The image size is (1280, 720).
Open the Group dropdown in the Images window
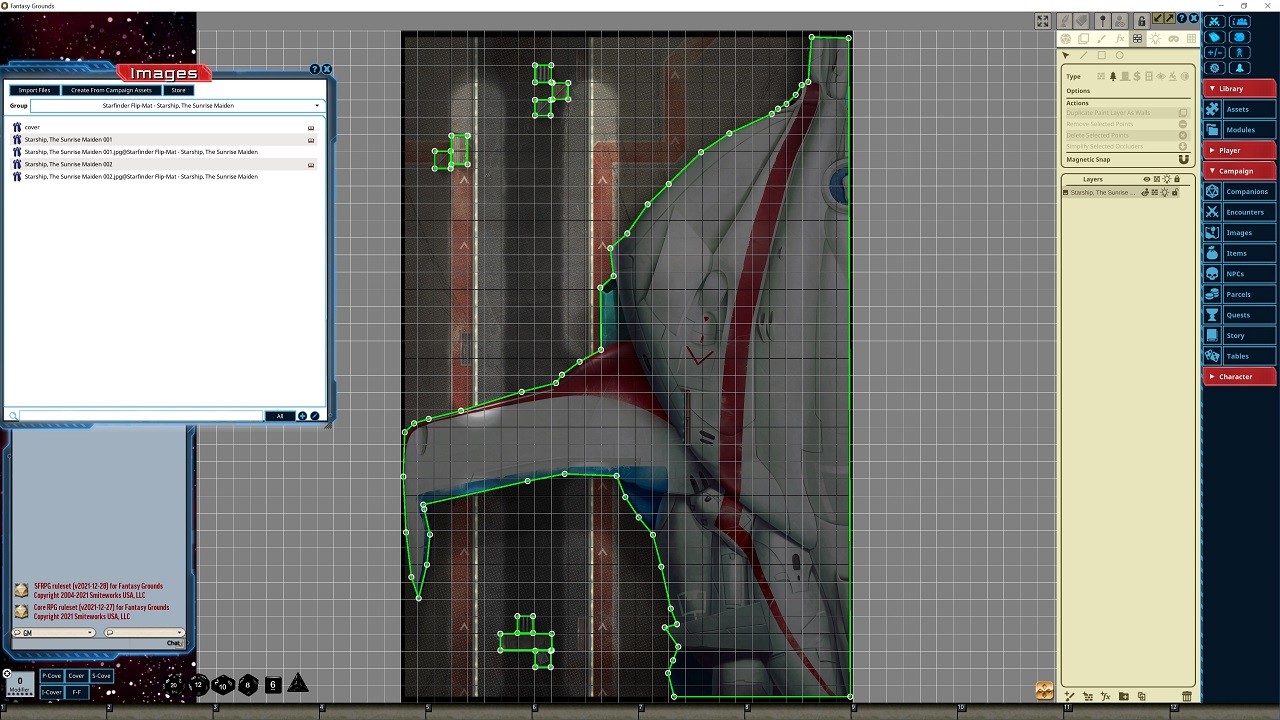(317, 105)
